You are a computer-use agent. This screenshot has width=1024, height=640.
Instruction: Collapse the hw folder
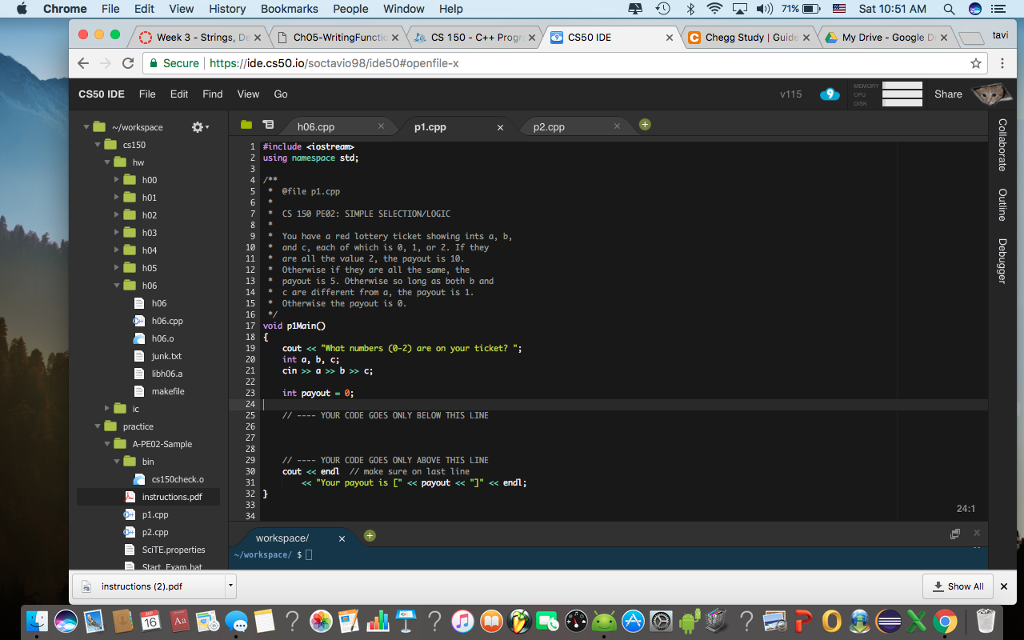(108, 163)
